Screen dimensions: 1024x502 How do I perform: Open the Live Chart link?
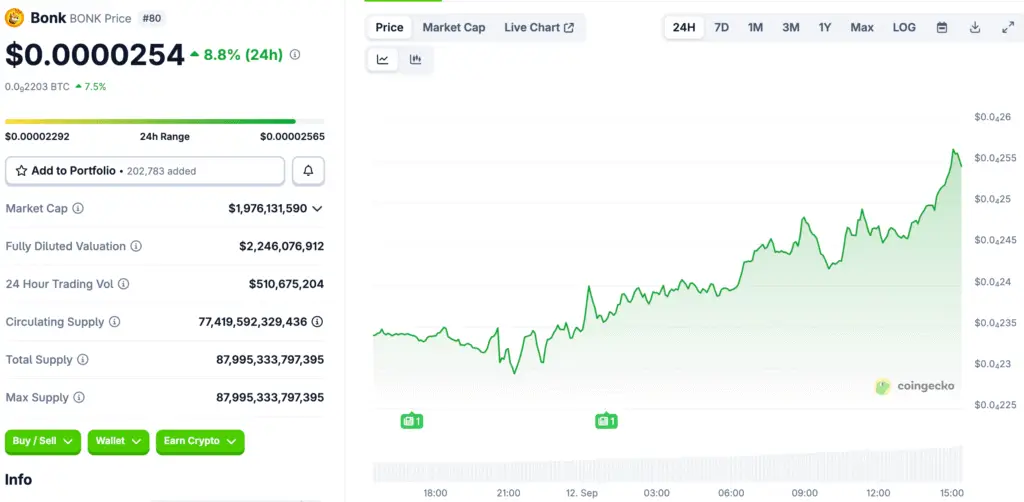point(539,27)
